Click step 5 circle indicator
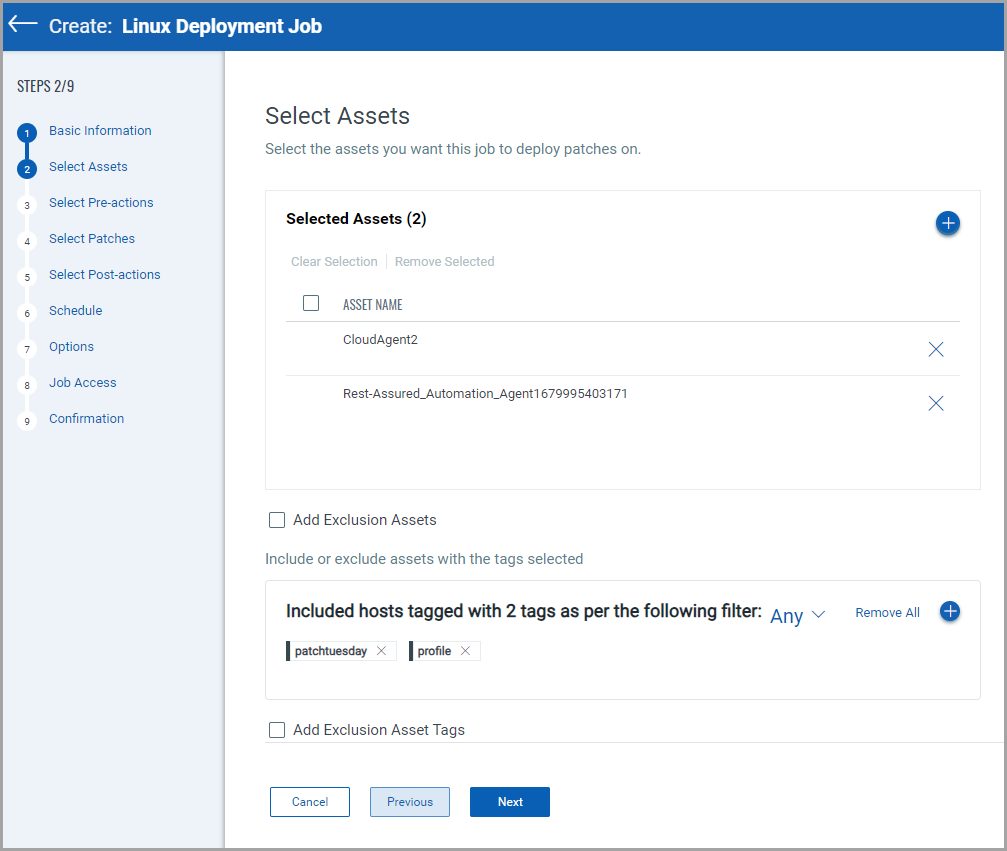1007x851 pixels. [27, 277]
